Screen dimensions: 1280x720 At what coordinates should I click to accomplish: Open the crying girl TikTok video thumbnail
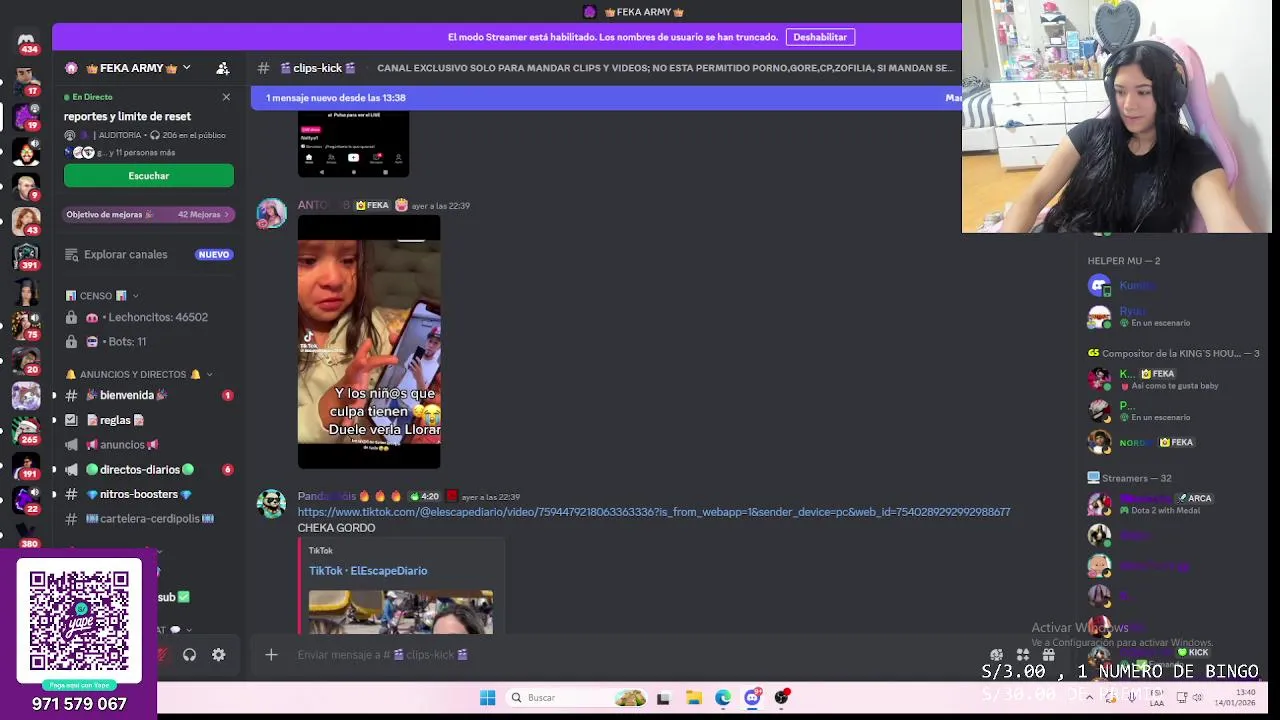(x=369, y=342)
